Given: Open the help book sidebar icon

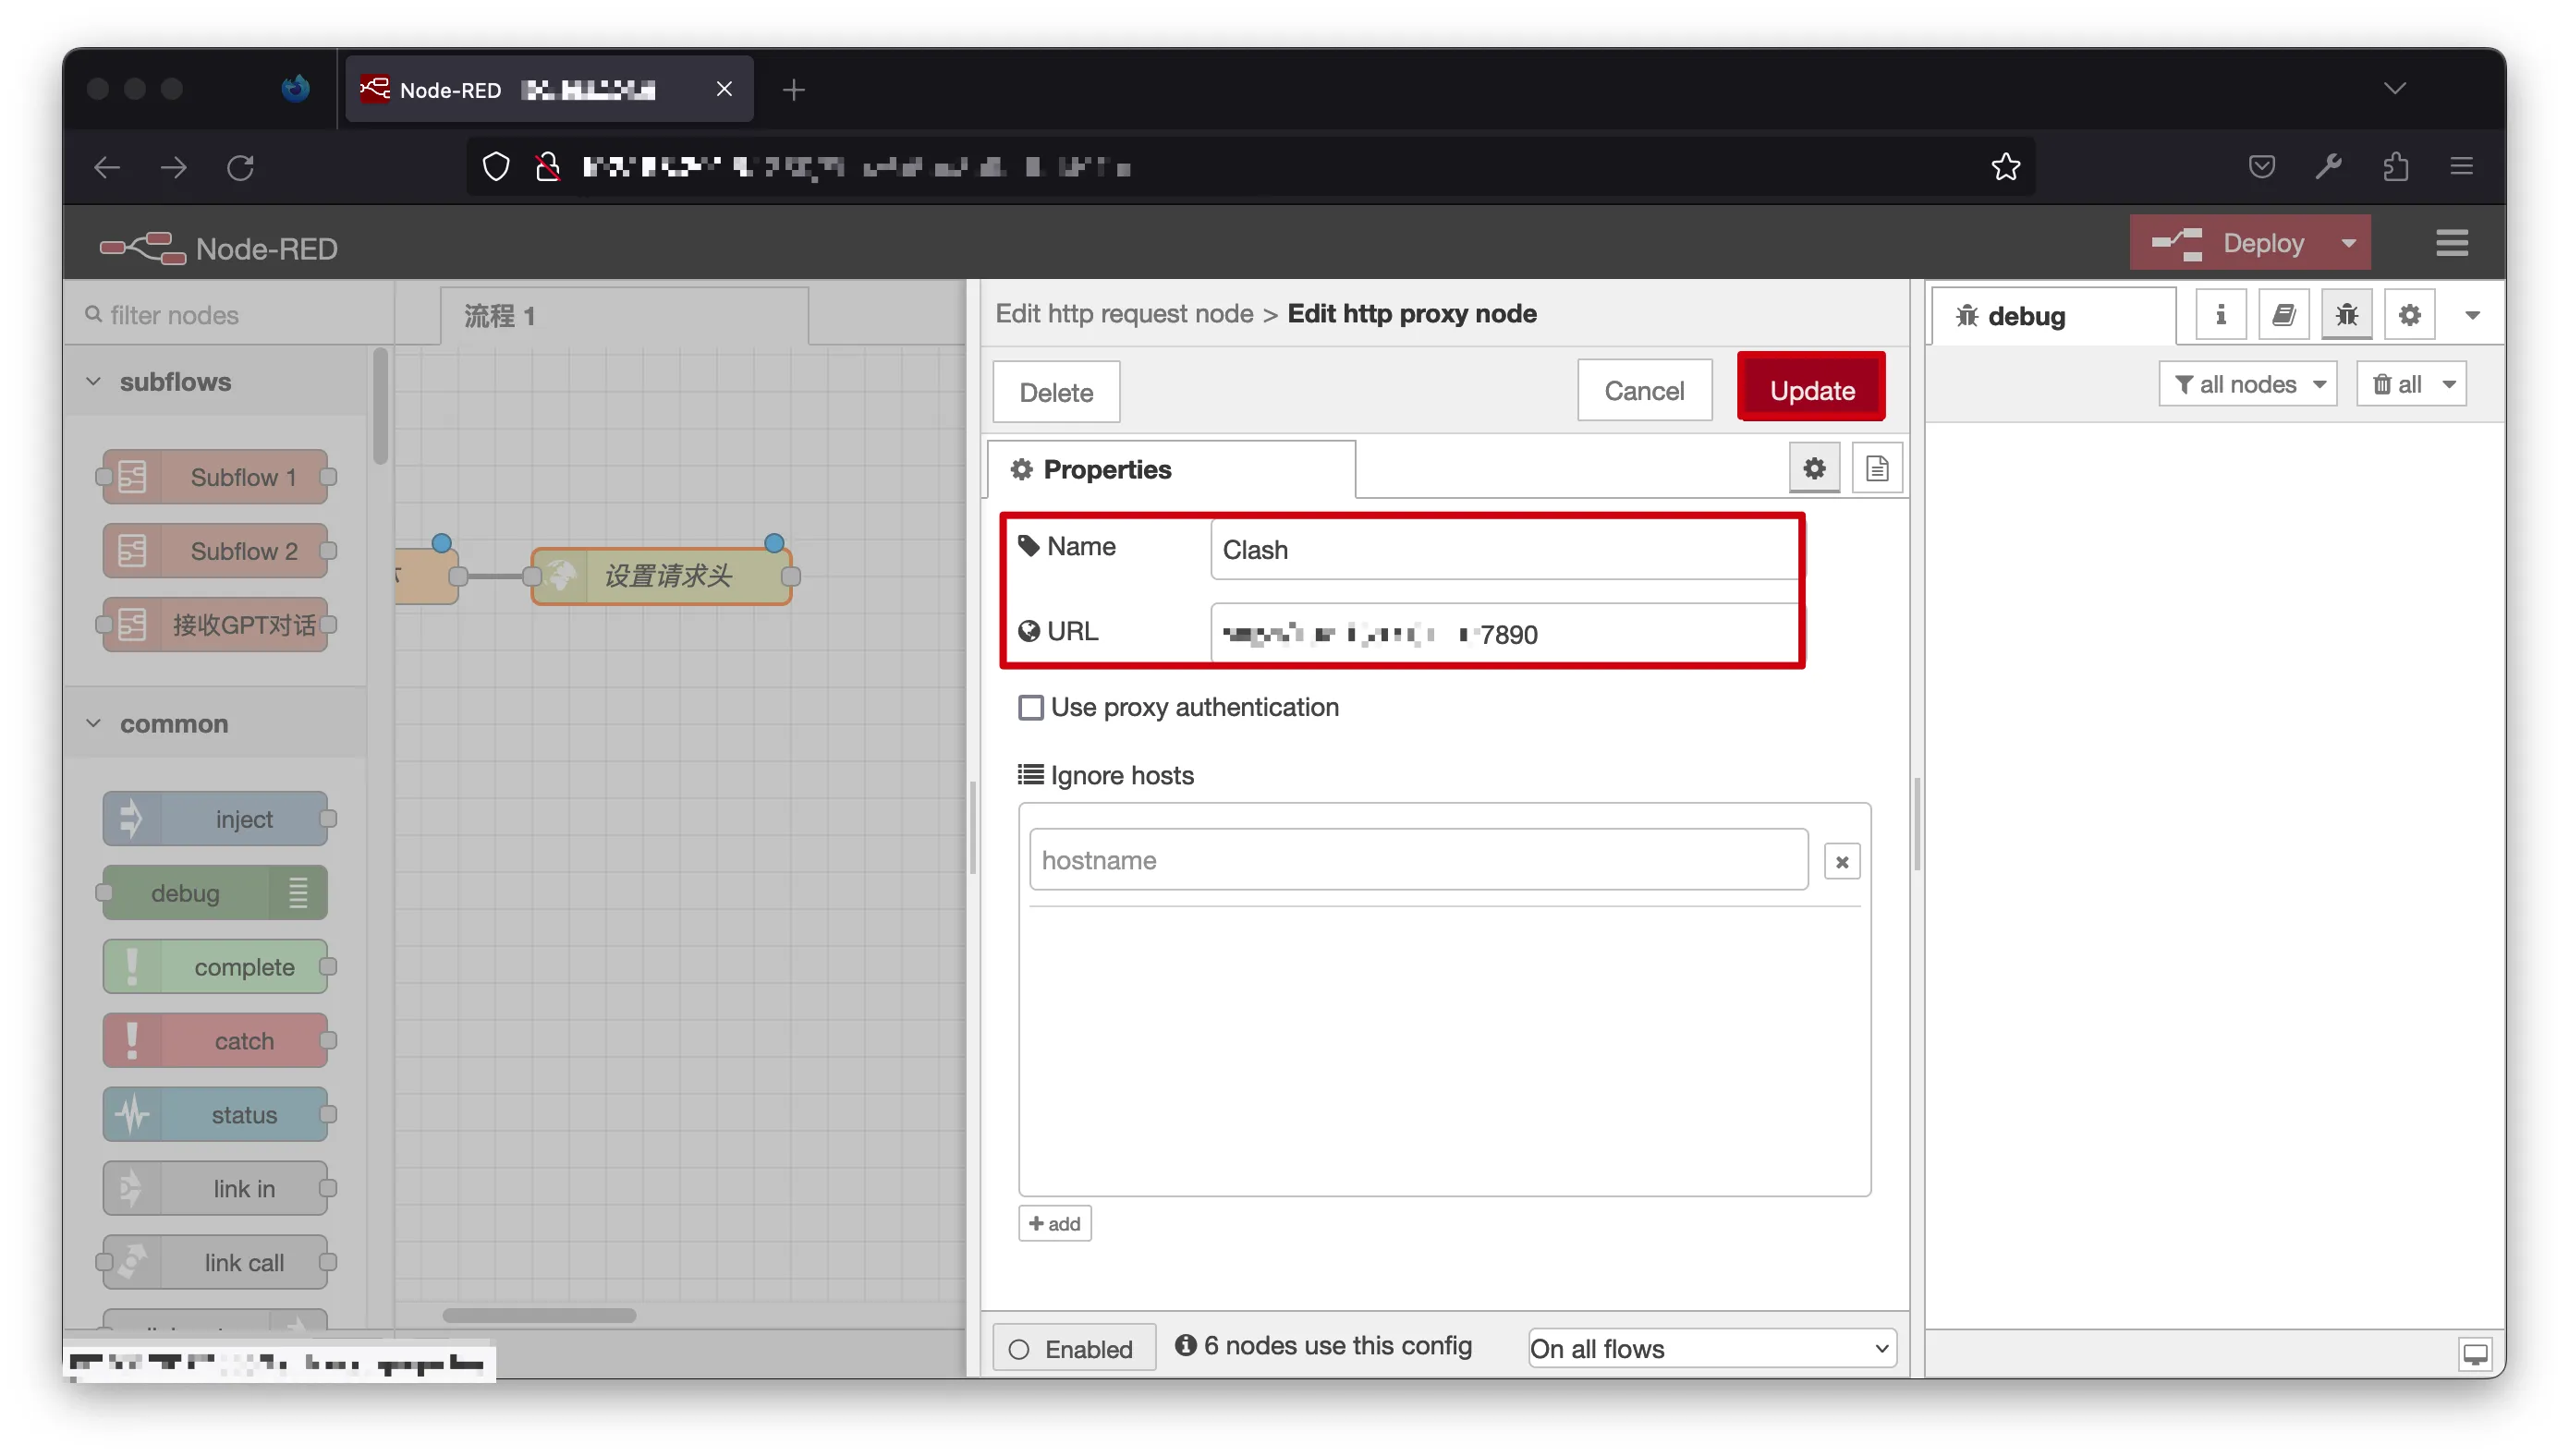Looking at the screenshot, I should (x=2284, y=316).
